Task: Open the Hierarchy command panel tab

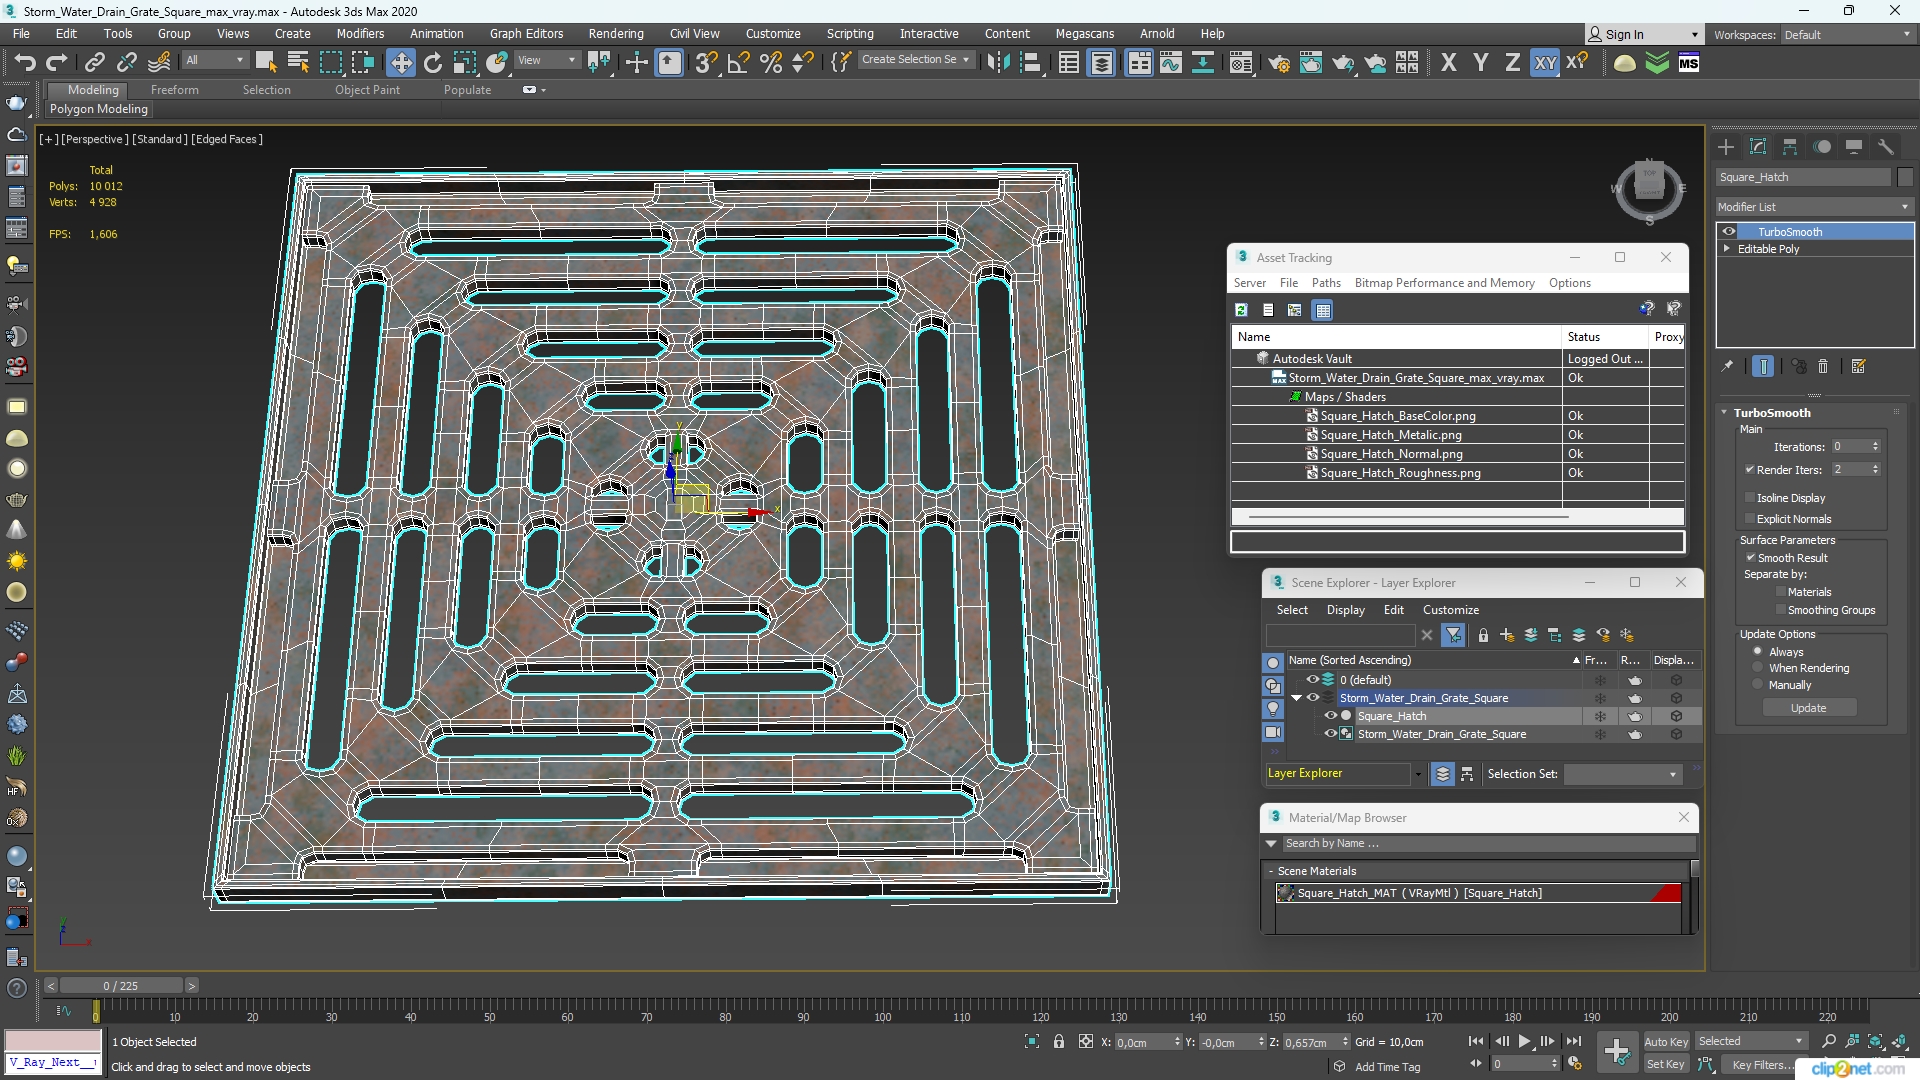Action: coord(1790,147)
